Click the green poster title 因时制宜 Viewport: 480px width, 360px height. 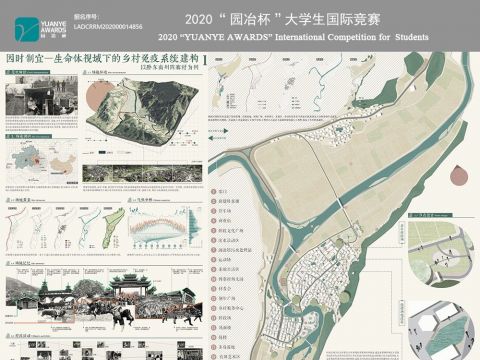(102, 58)
